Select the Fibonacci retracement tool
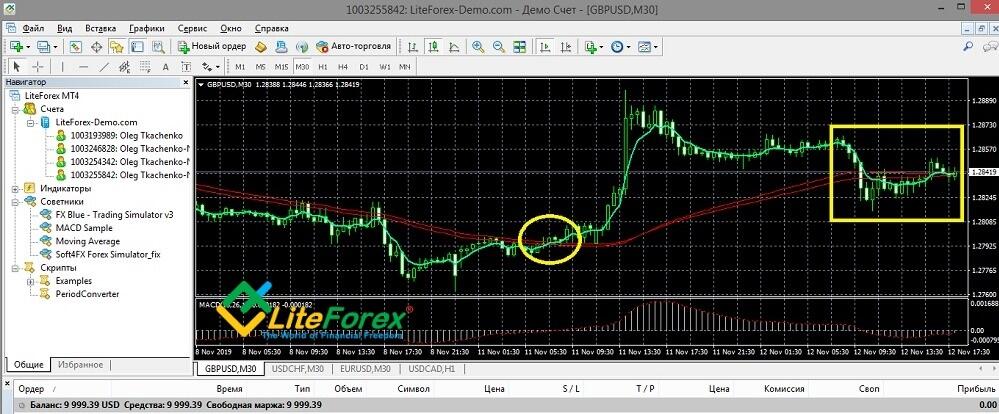Screen dimensions: 999x414 click(x=145, y=66)
